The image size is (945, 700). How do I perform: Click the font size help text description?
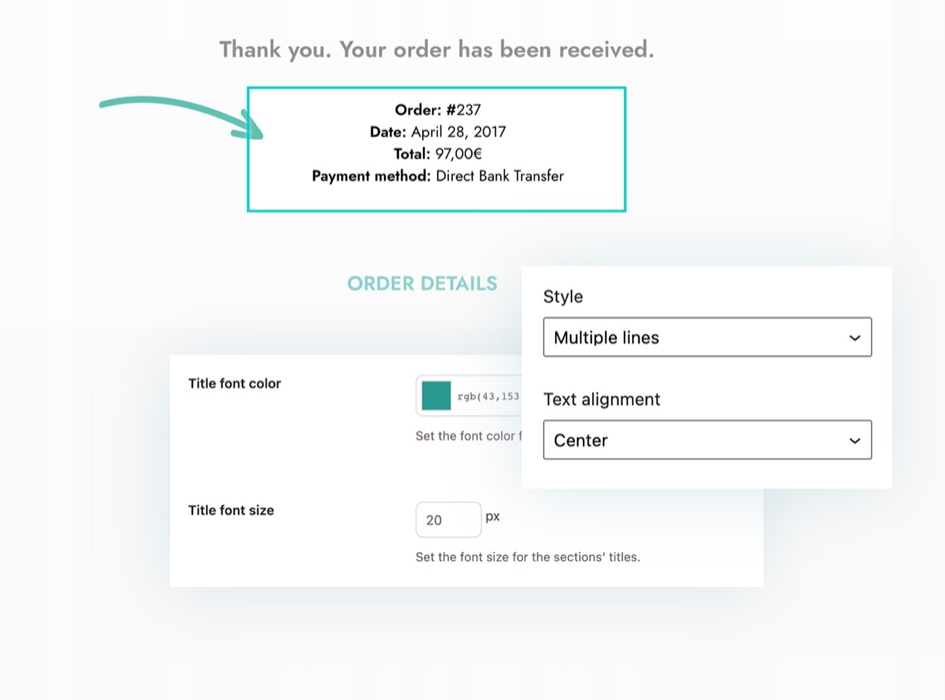coord(527,557)
